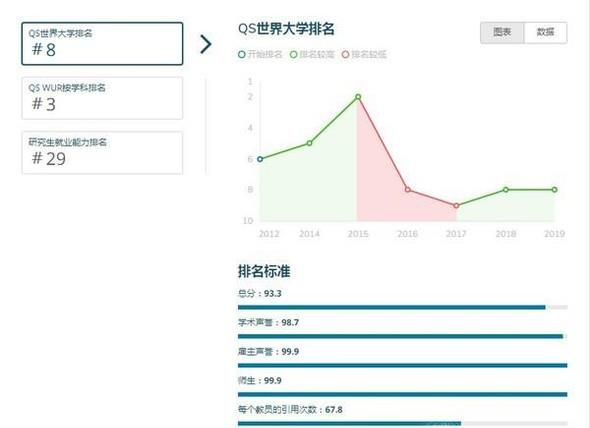Select the QS世界大学排名 #8 card
The width and height of the screenshot is (590, 428).
pyautogui.click(x=102, y=44)
